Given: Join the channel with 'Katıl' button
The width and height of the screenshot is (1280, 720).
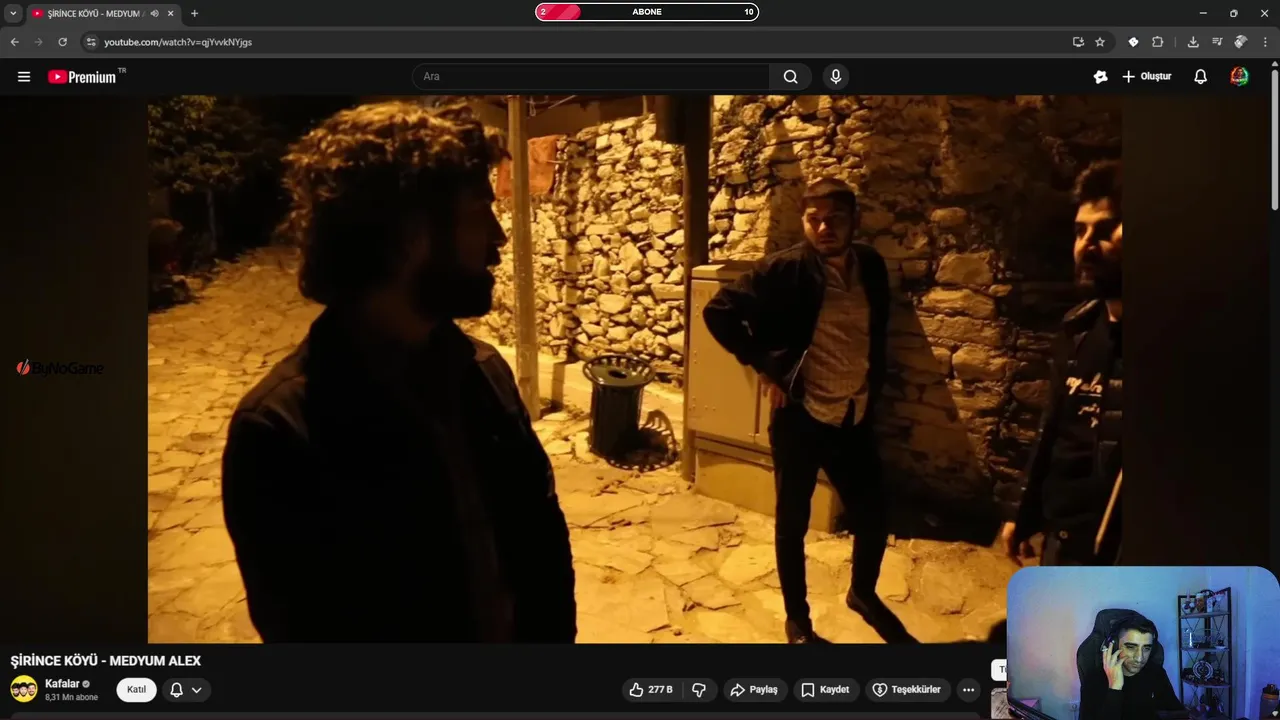Looking at the screenshot, I should tap(136, 690).
